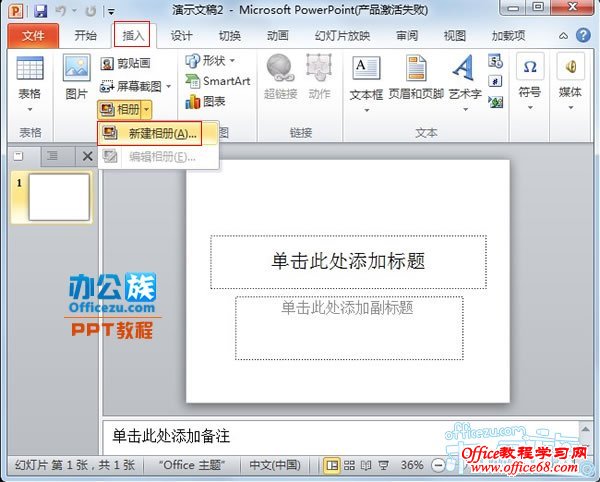Click the notes pane scroll up arrow
The width and height of the screenshot is (600, 482).
click(x=586, y=429)
